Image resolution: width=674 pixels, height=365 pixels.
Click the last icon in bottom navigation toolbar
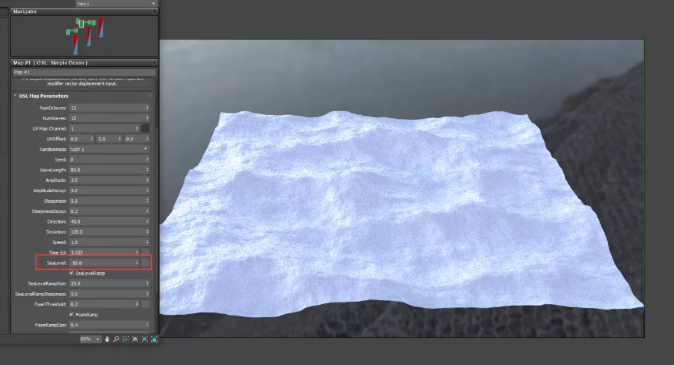coord(154,339)
